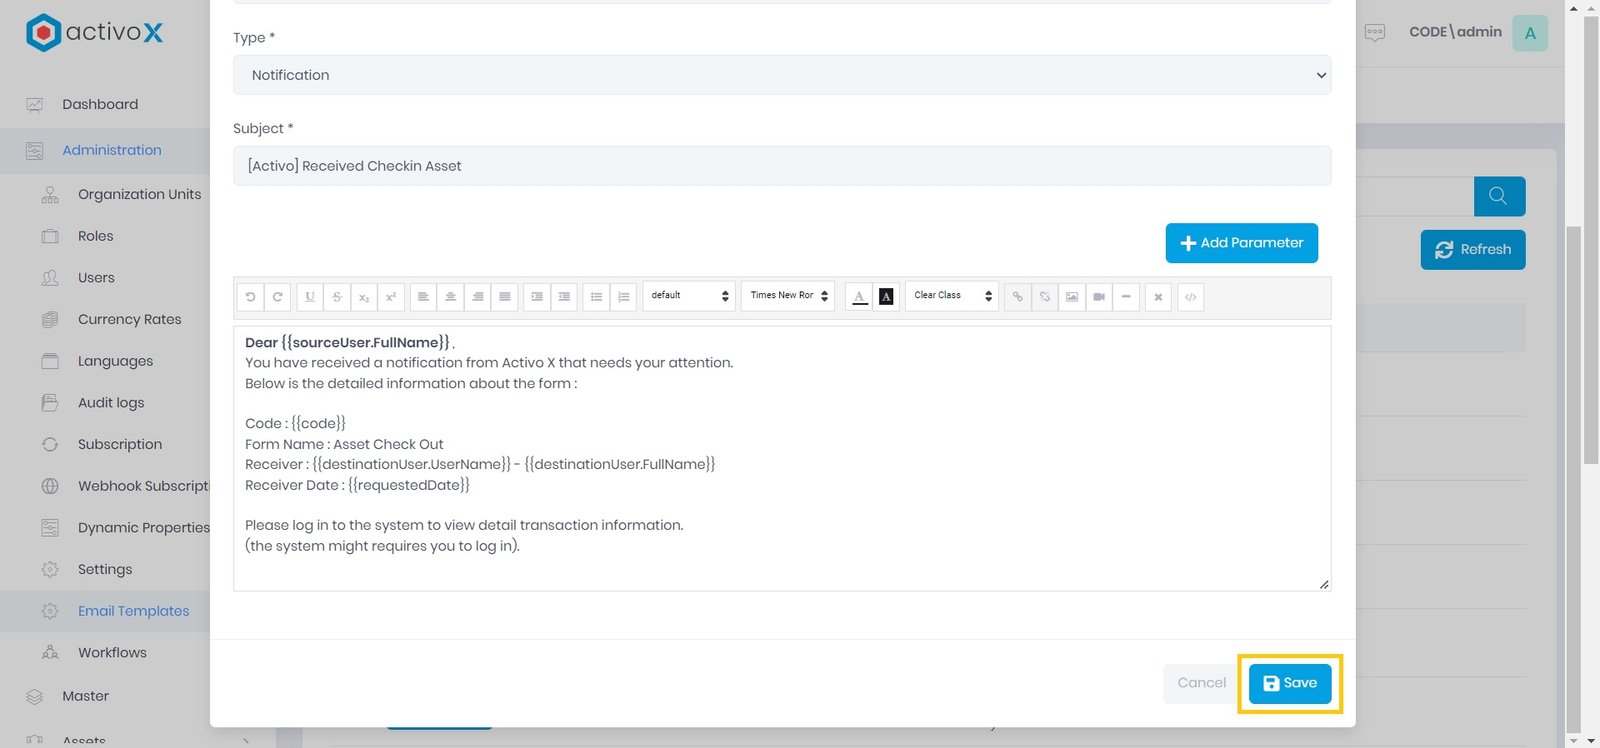Toggle strikethrough formatting
This screenshot has height=748, width=1600.
click(337, 297)
